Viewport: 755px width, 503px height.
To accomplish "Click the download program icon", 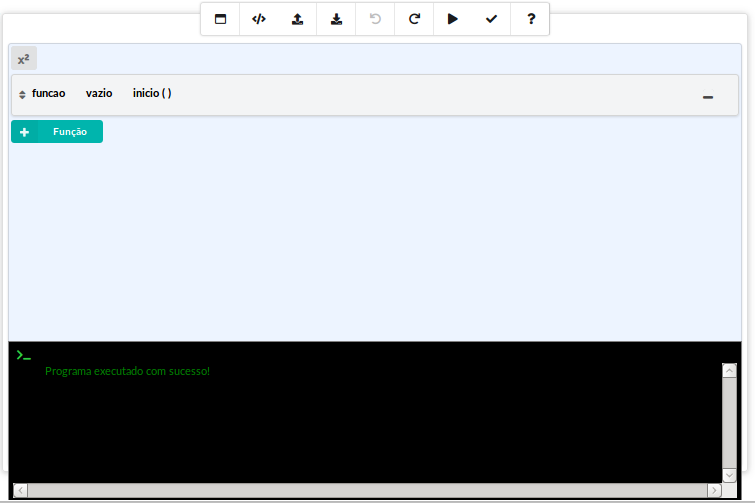I will [336, 19].
